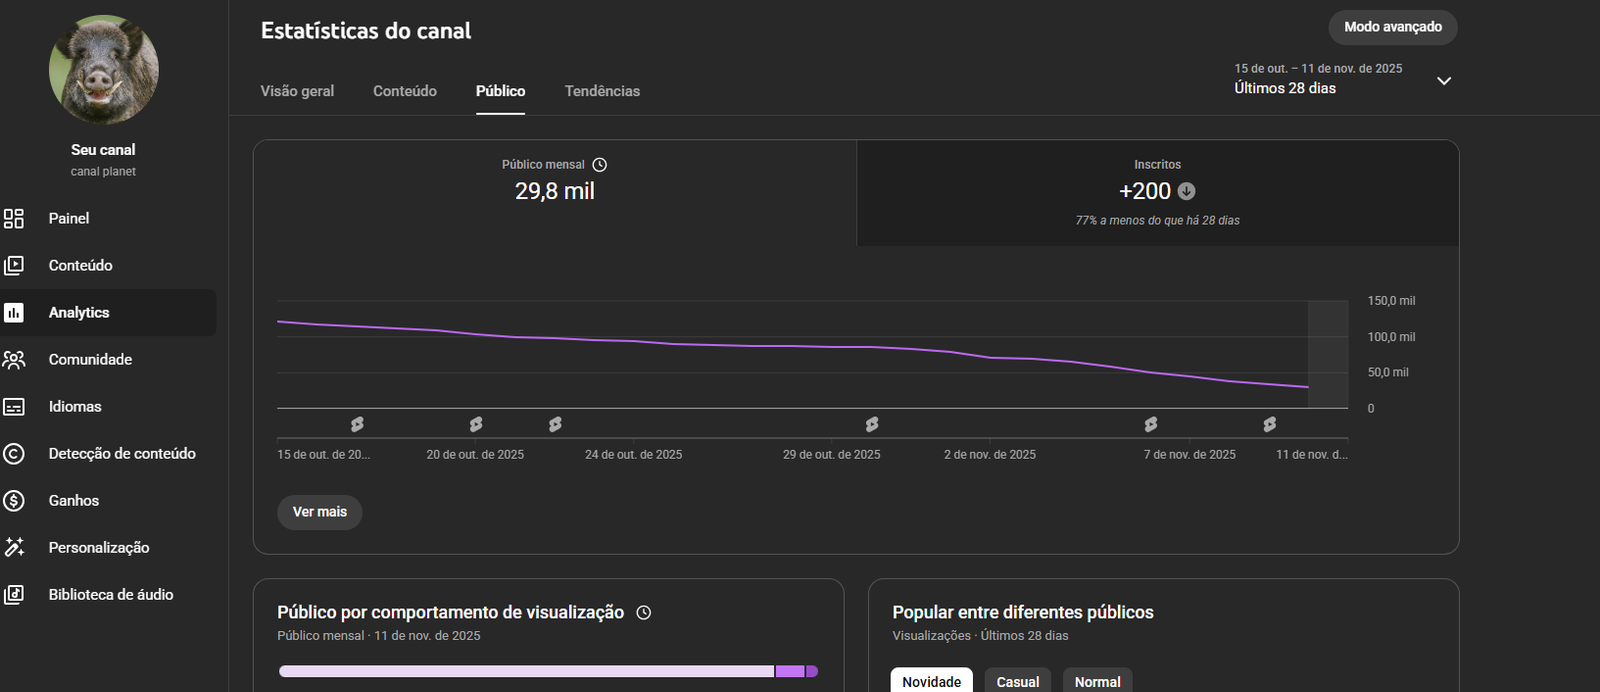This screenshot has width=1600, height=692.
Task: Click the 50,0 mil axis label
Action: (1388, 372)
